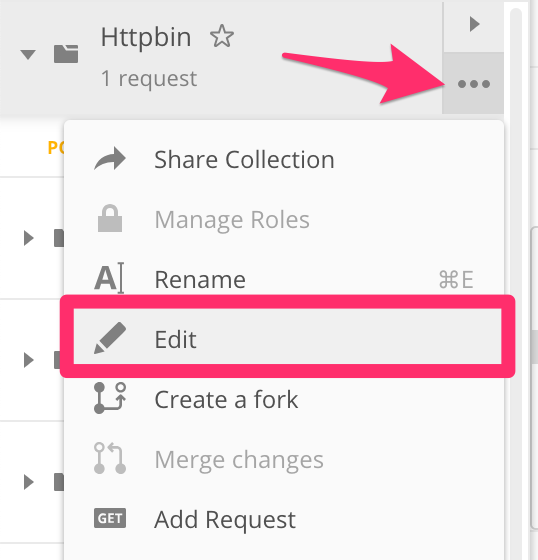The width and height of the screenshot is (538, 560).
Task: Click the Httpbin folder icon
Action: 66,54
